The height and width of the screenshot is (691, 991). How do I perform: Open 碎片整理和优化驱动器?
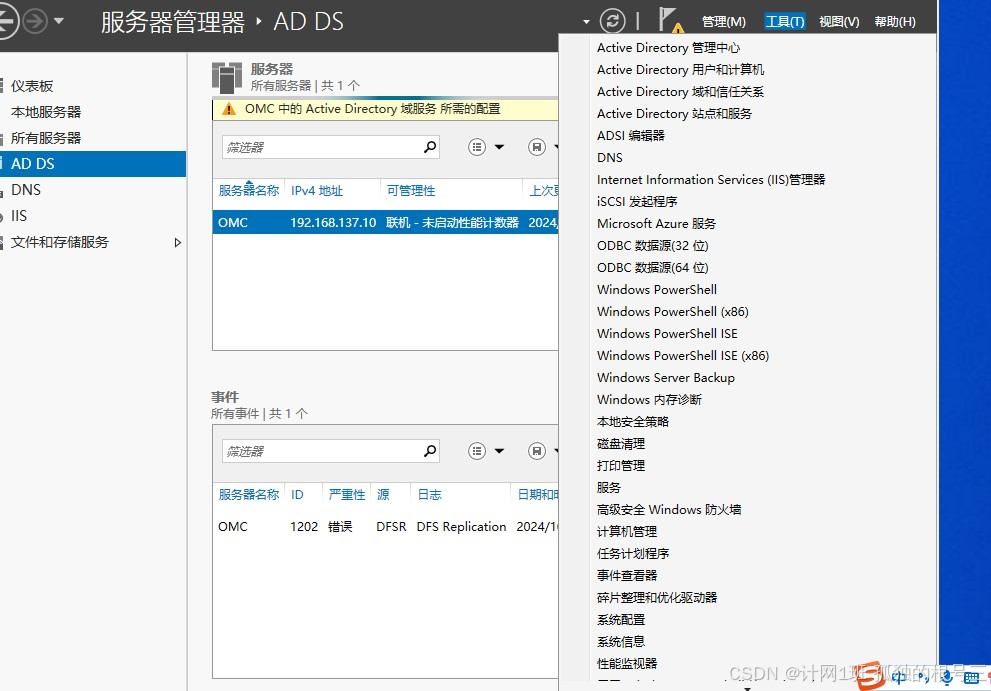657,597
